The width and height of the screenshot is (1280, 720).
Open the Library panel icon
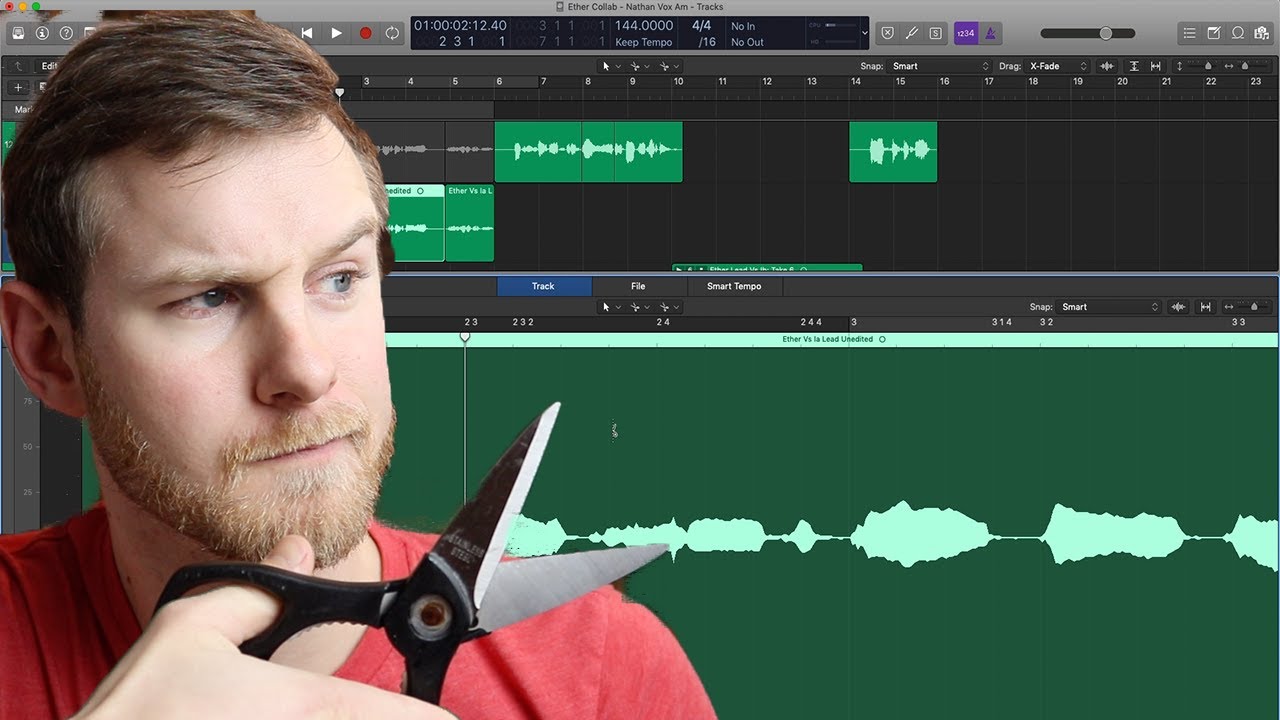[x=18, y=33]
